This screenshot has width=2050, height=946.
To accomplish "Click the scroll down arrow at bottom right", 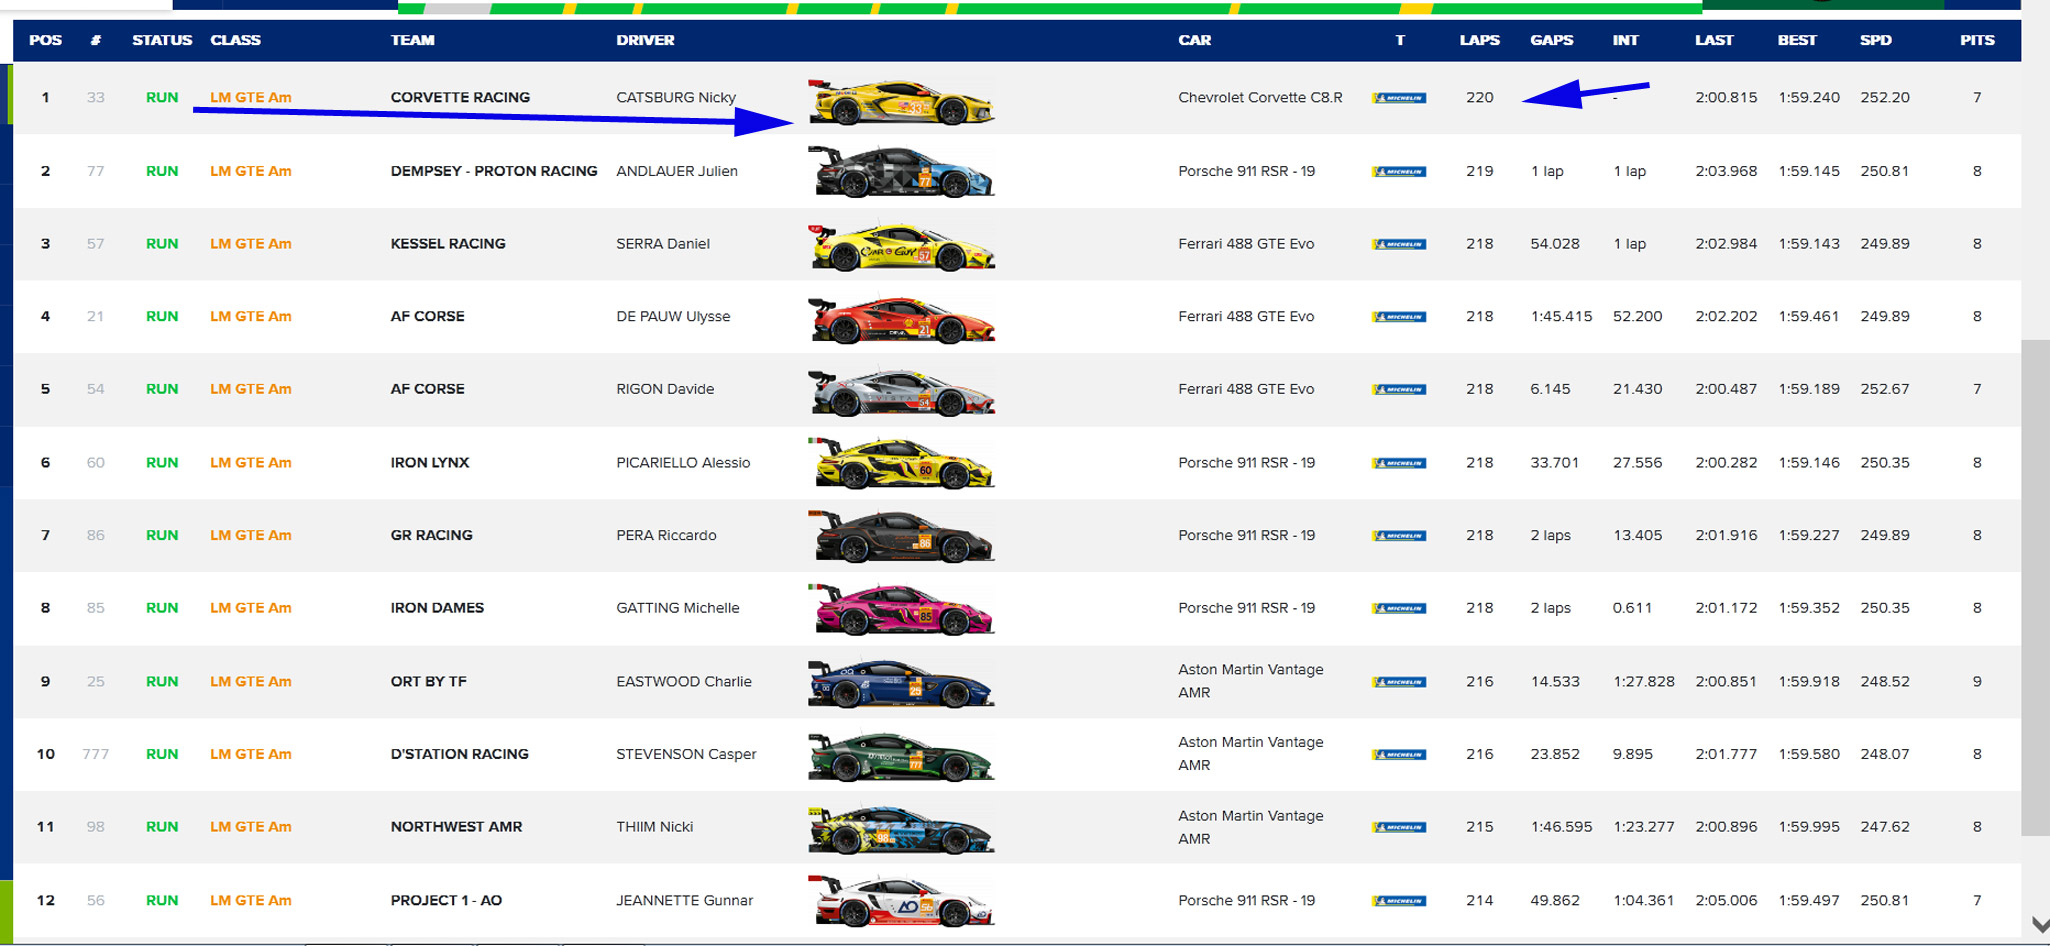I will pos(2039,925).
